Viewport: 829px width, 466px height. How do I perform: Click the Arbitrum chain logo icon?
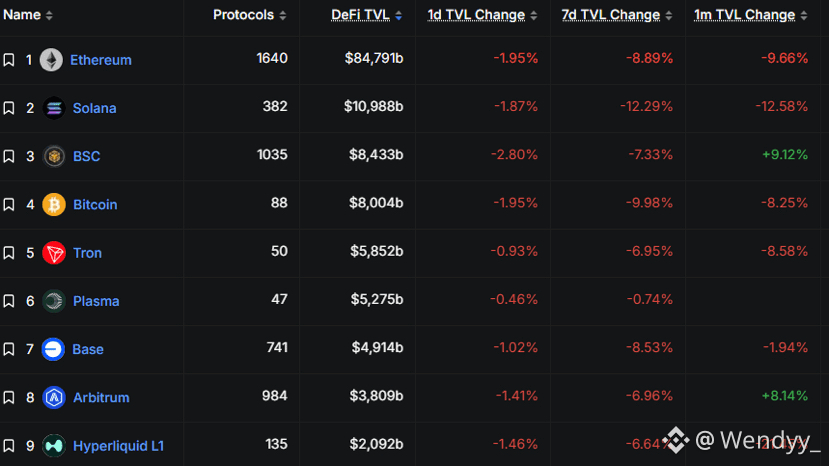coord(54,397)
